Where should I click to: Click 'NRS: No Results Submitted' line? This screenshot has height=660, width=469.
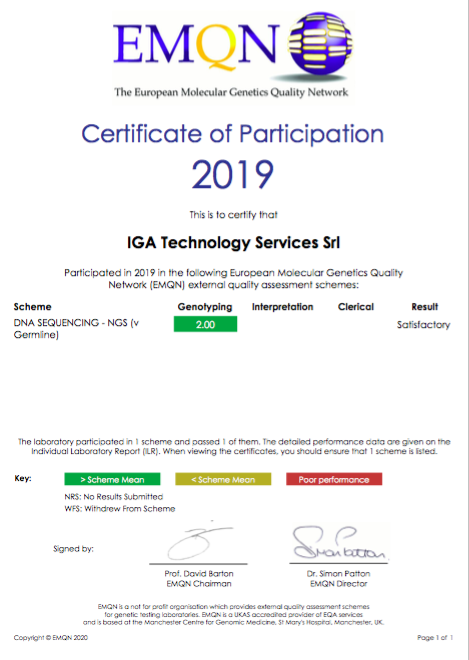(114, 497)
